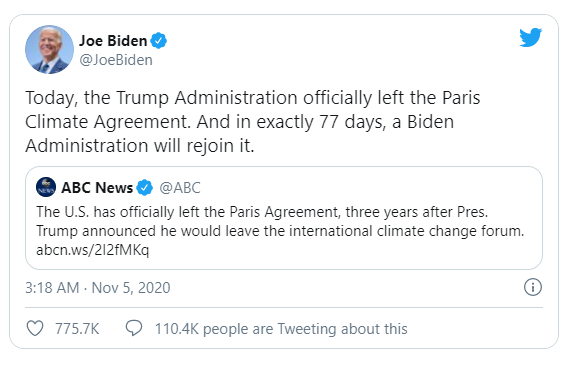Click the quoted tweet card border area
The height and width of the screenshot is (368, 581).
(284, 218)
